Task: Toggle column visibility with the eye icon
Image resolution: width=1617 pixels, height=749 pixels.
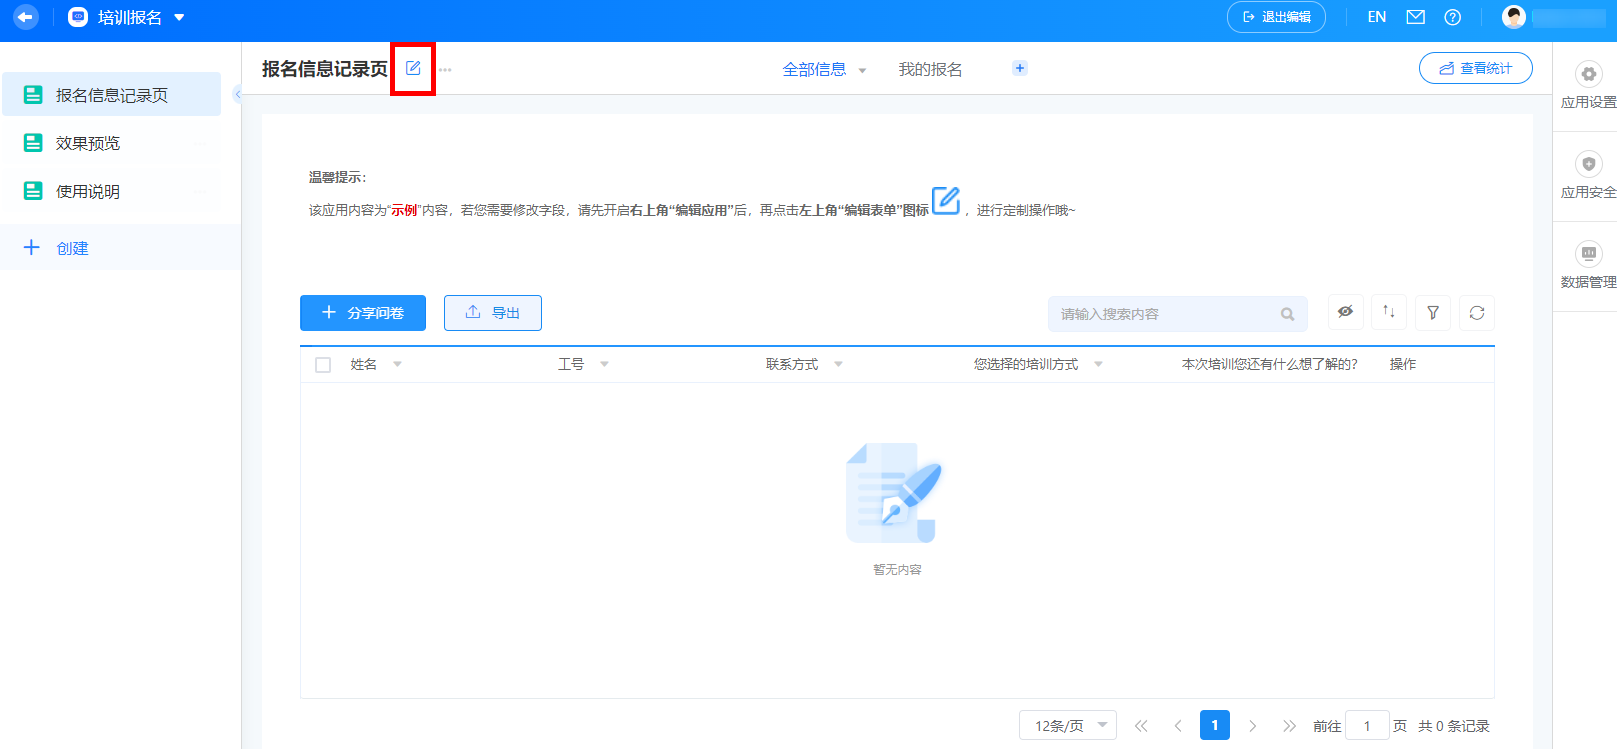Action: pyautogui.click(x=1346, y=312)
